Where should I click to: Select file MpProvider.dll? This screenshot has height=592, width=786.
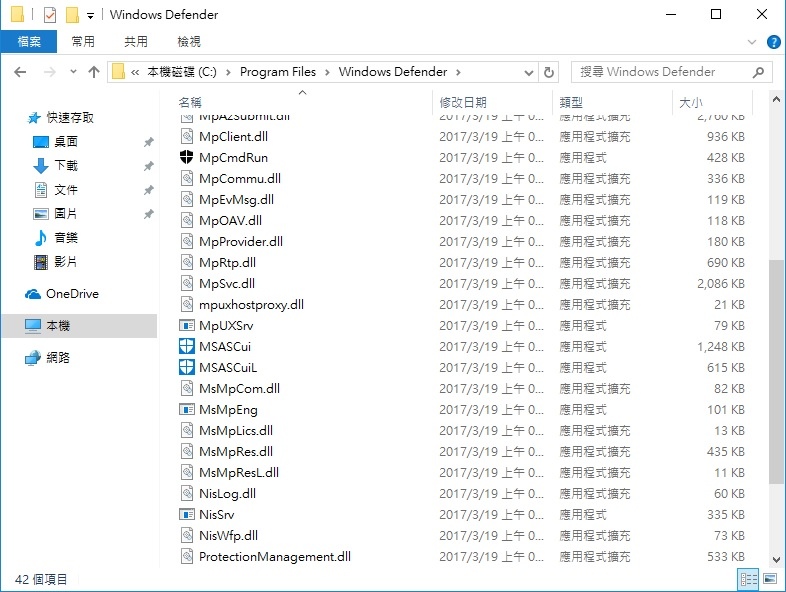[241, 242]
